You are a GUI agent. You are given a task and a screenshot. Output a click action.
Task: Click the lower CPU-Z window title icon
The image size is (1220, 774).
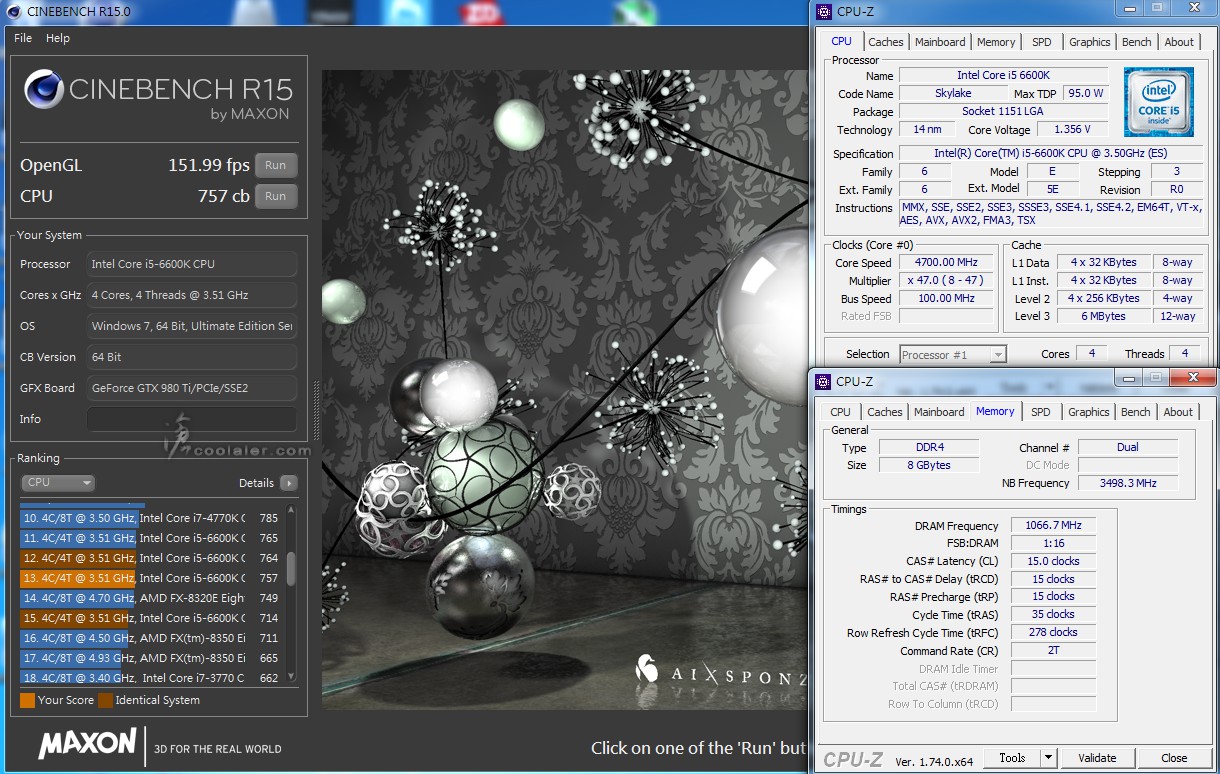click(823, 381)
